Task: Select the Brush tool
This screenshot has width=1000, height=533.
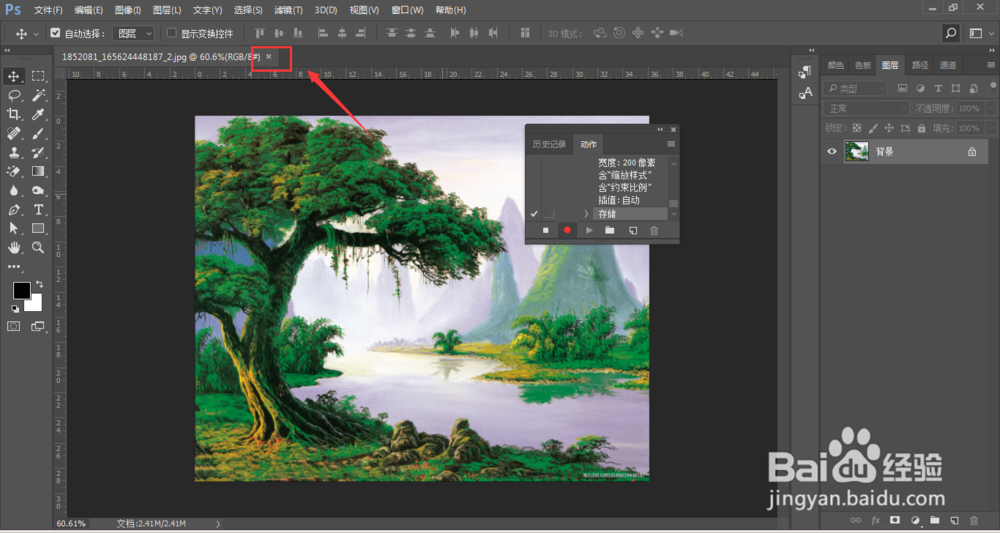Action: point(38,133)
